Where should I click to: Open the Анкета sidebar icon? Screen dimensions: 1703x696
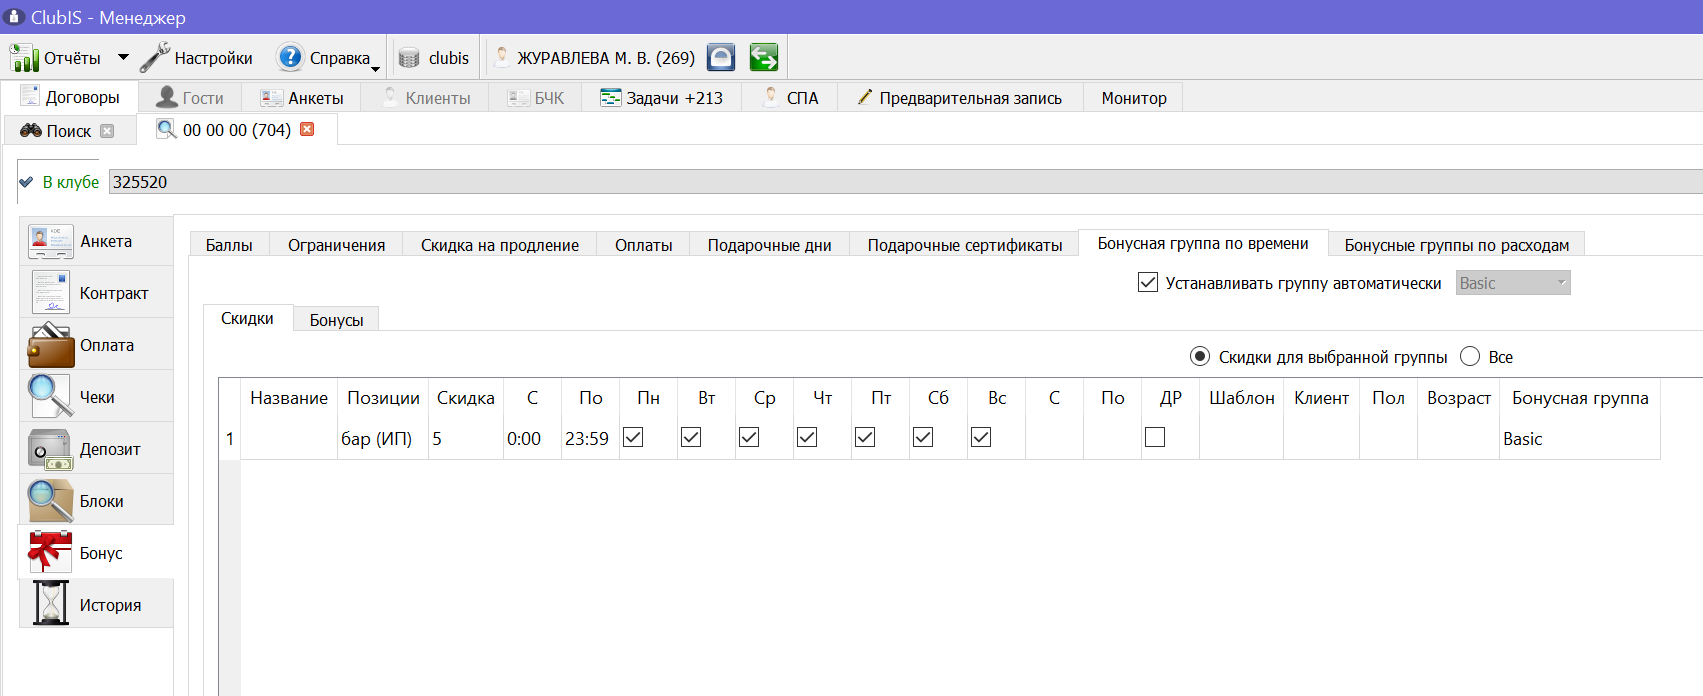point(50,241)
